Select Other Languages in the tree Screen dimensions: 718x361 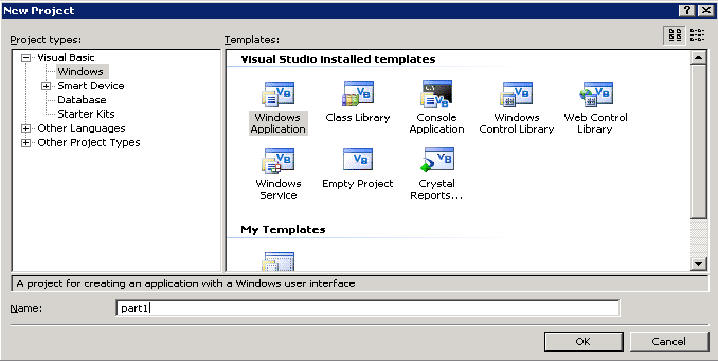pos(81,128)
